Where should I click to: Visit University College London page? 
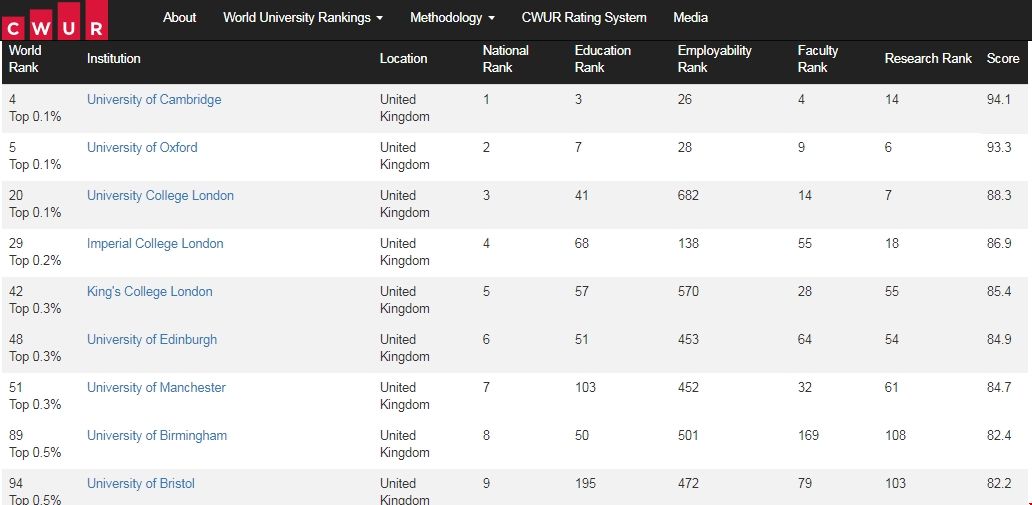coord(160,196)
